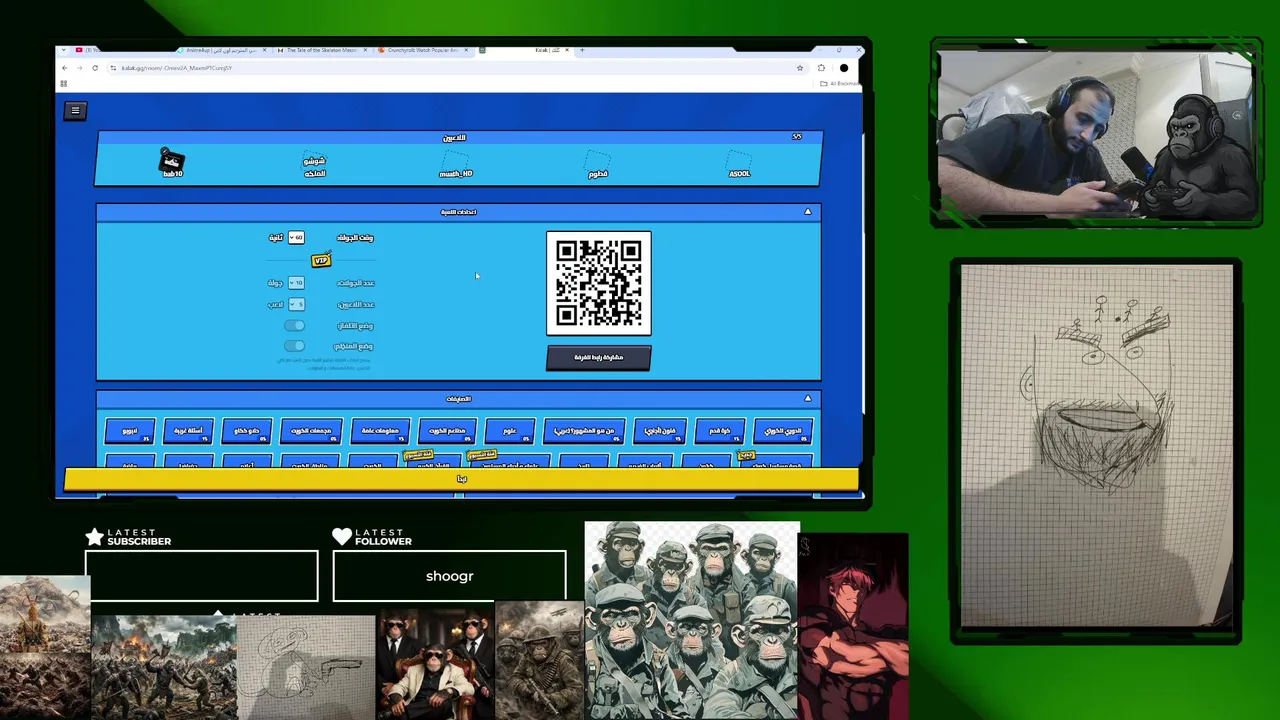Open the apps grid in the bookmarks bar
Screen dimensions: 1280x720
[64, 83]
